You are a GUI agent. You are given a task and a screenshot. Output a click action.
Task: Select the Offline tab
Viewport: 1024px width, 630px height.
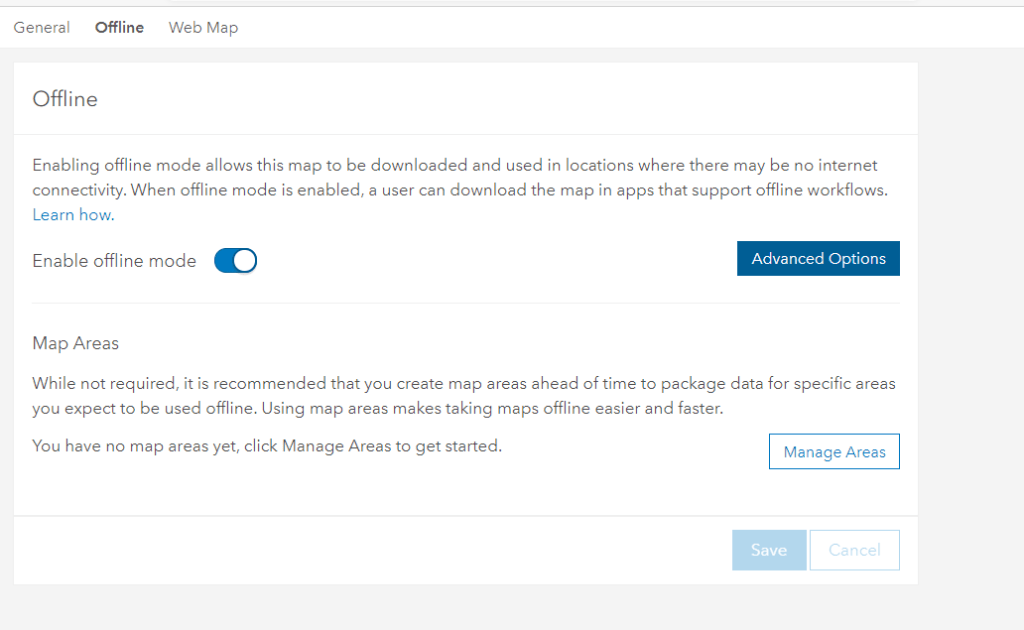(x=119, y=27)
